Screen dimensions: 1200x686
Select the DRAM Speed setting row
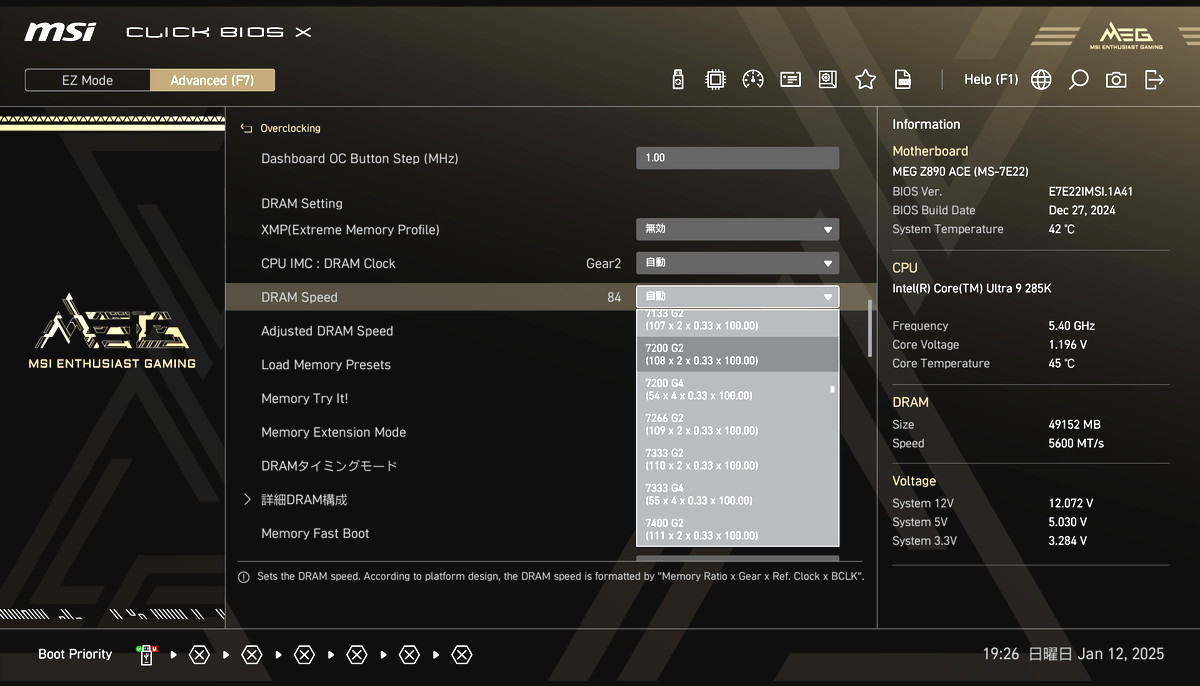(x=549, y=297)
